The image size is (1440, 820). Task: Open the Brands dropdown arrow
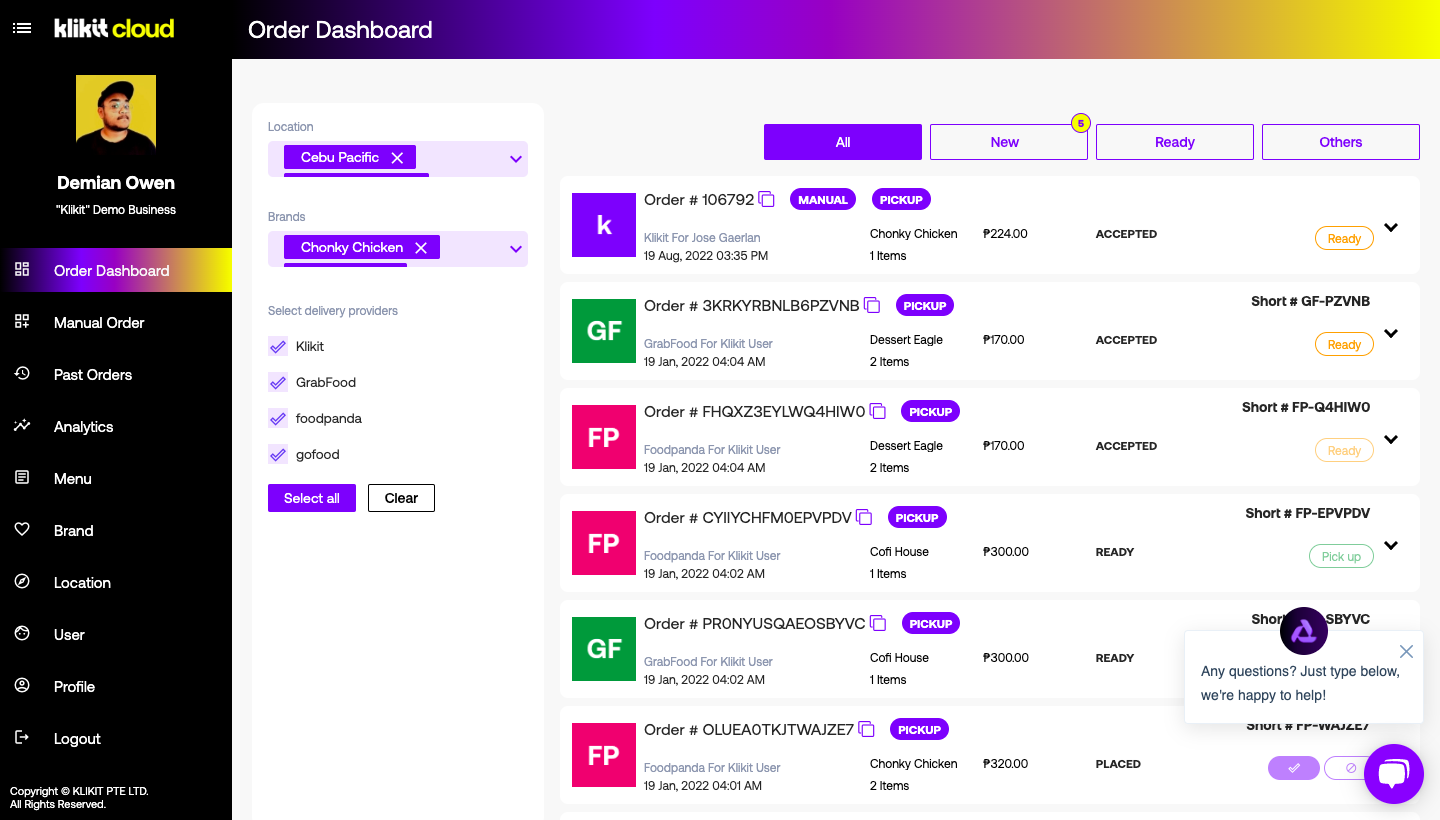point(516,249)
